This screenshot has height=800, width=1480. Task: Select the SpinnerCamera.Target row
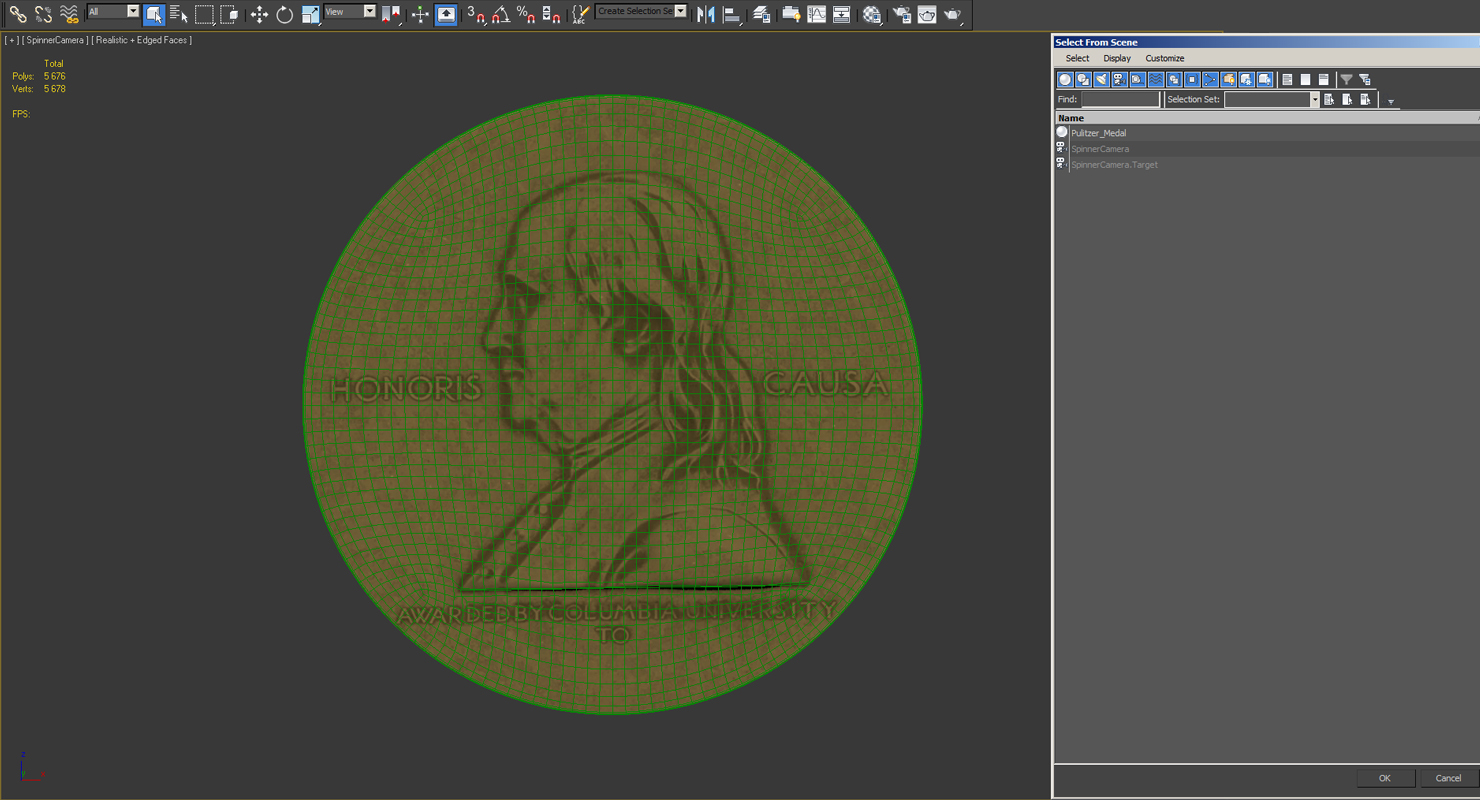point(1114,165)
